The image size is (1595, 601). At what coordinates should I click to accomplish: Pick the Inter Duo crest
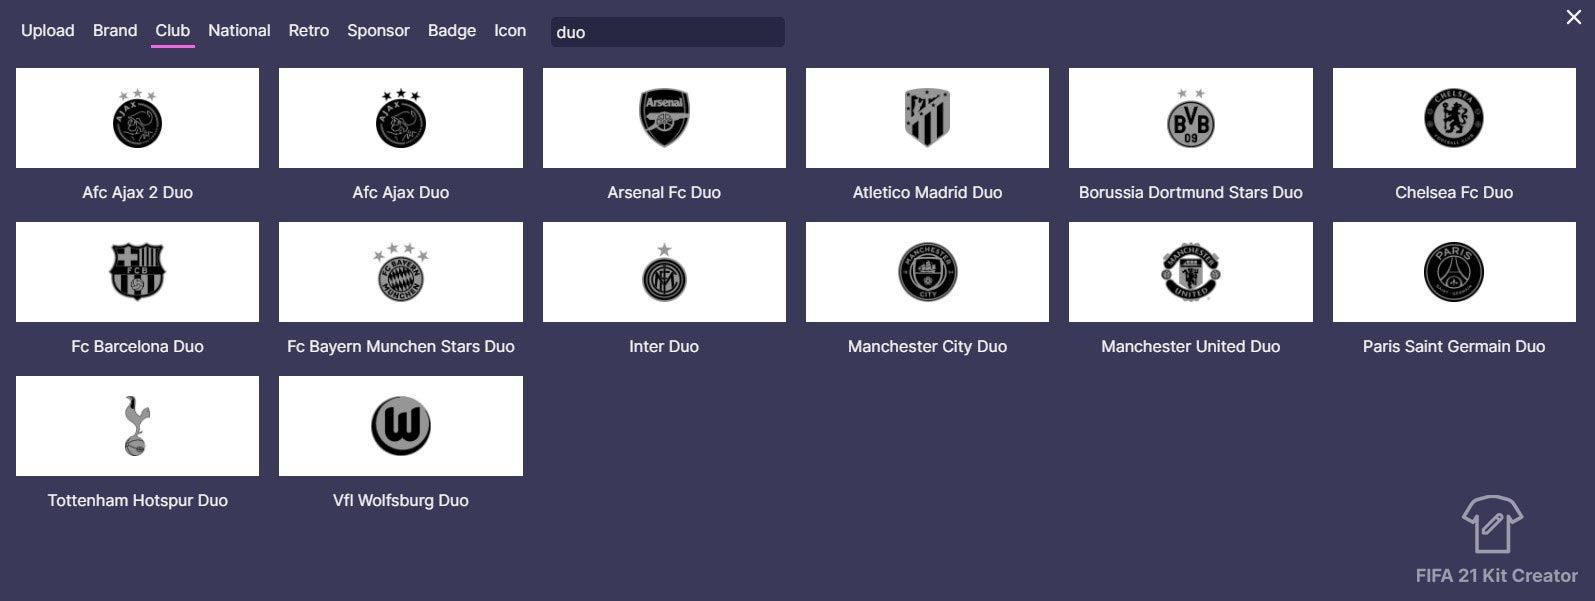664,271
